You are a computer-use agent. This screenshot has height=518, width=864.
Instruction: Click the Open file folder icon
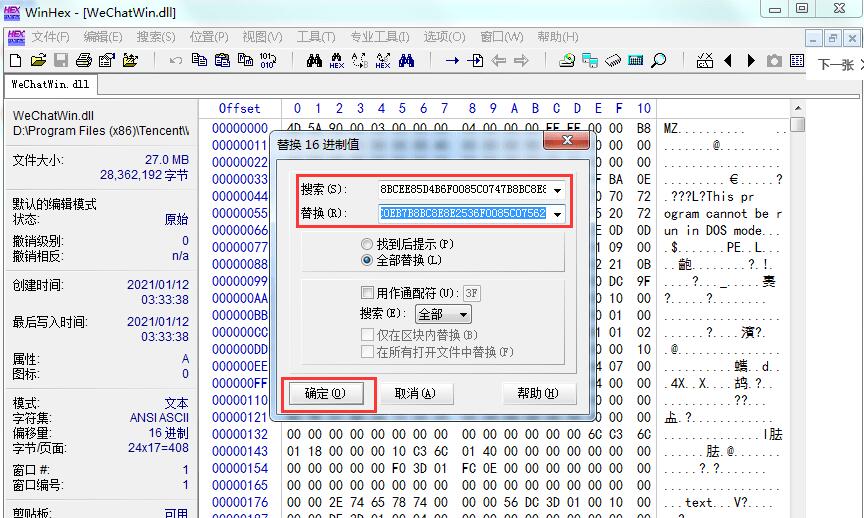39,61
